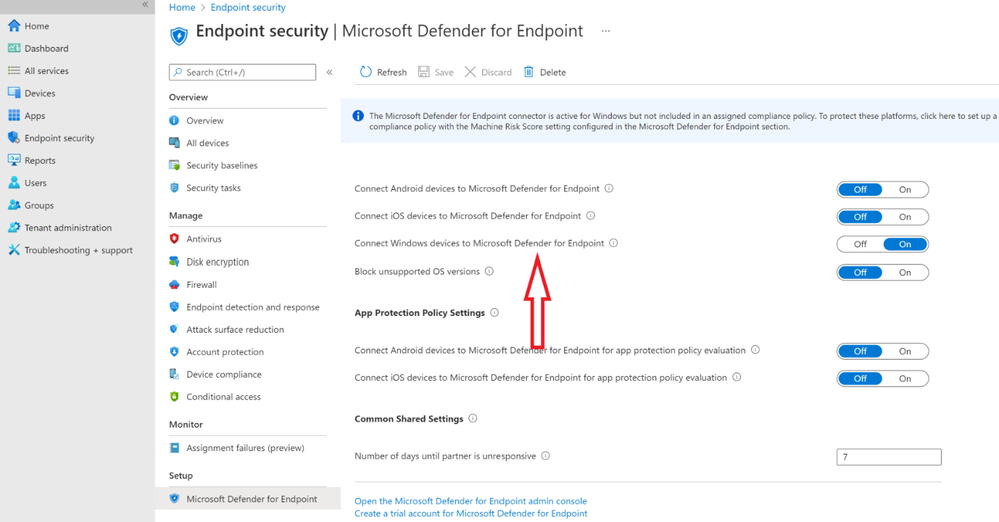Click the Apps grid icon
The height and width of the screenshot is (522, 999).
[x=14, y=115]
